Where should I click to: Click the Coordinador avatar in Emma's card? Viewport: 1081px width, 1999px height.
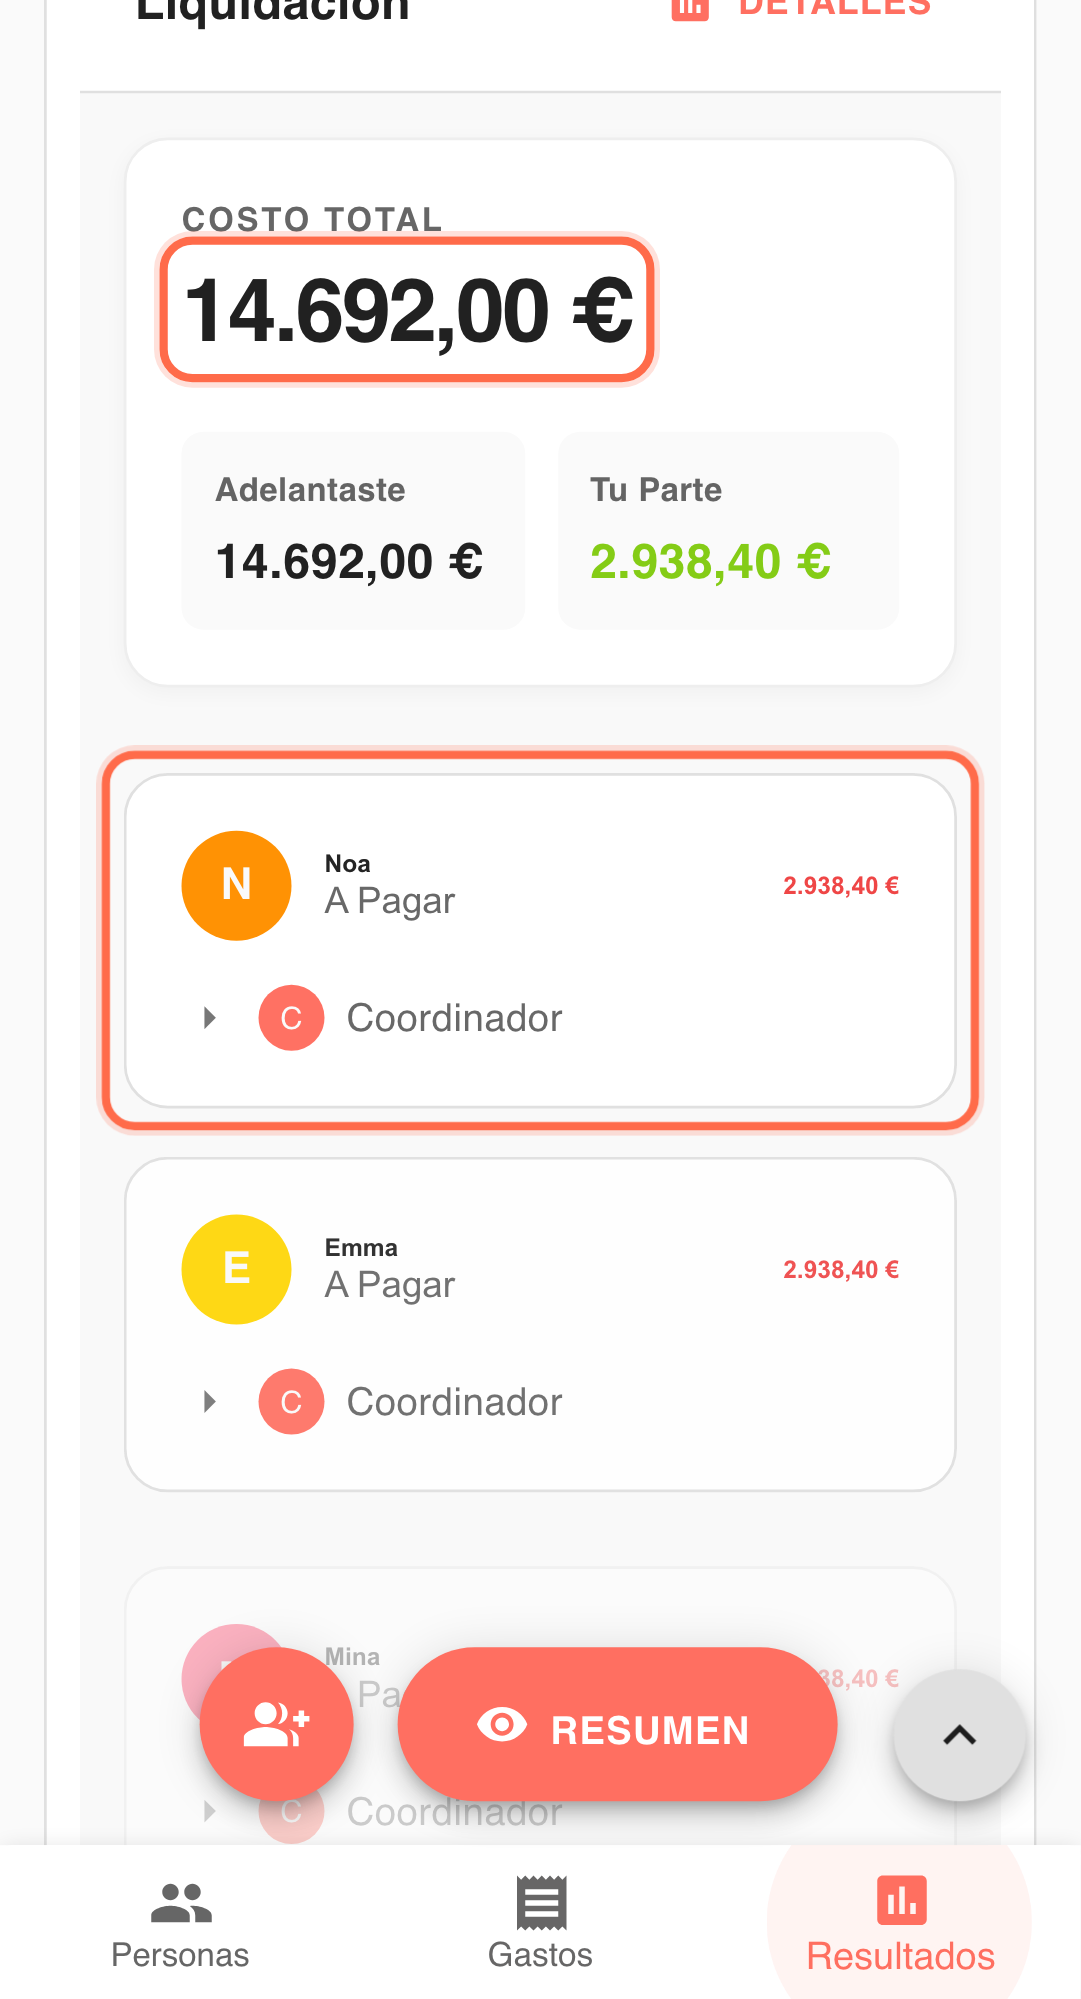[291, 1402]
